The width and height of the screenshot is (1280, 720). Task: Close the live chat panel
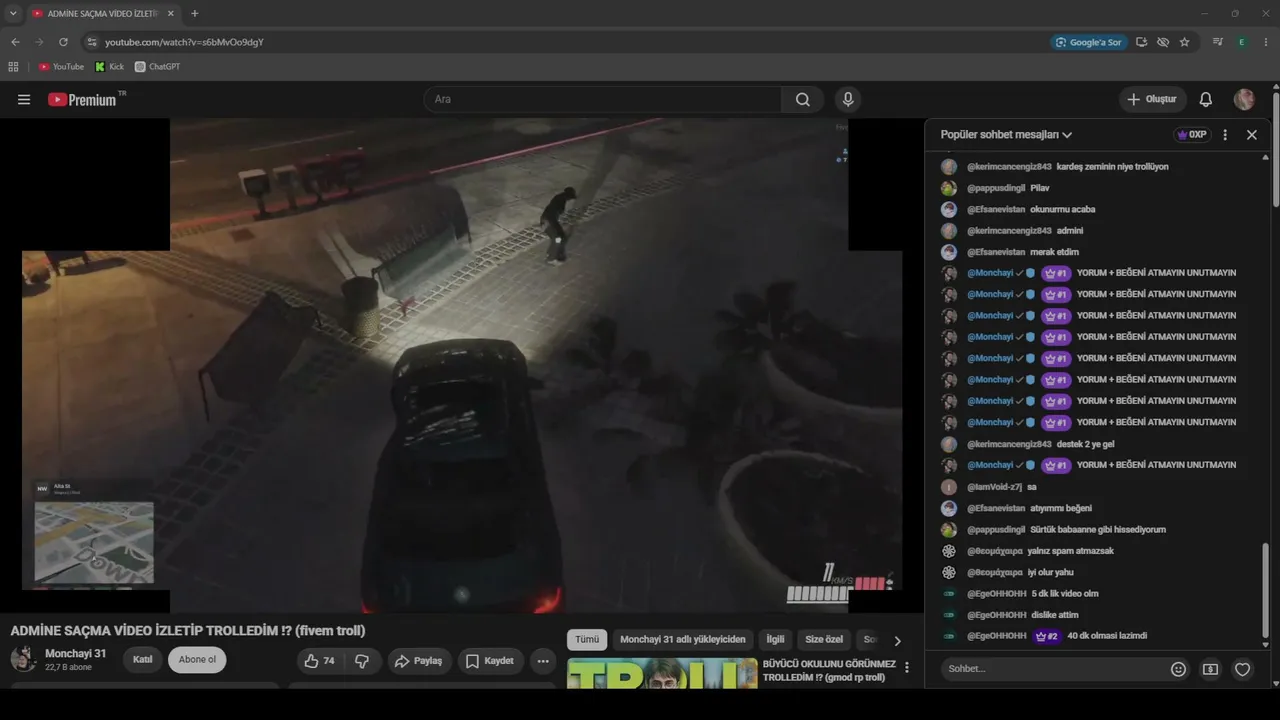click(x=1251, y=134)
